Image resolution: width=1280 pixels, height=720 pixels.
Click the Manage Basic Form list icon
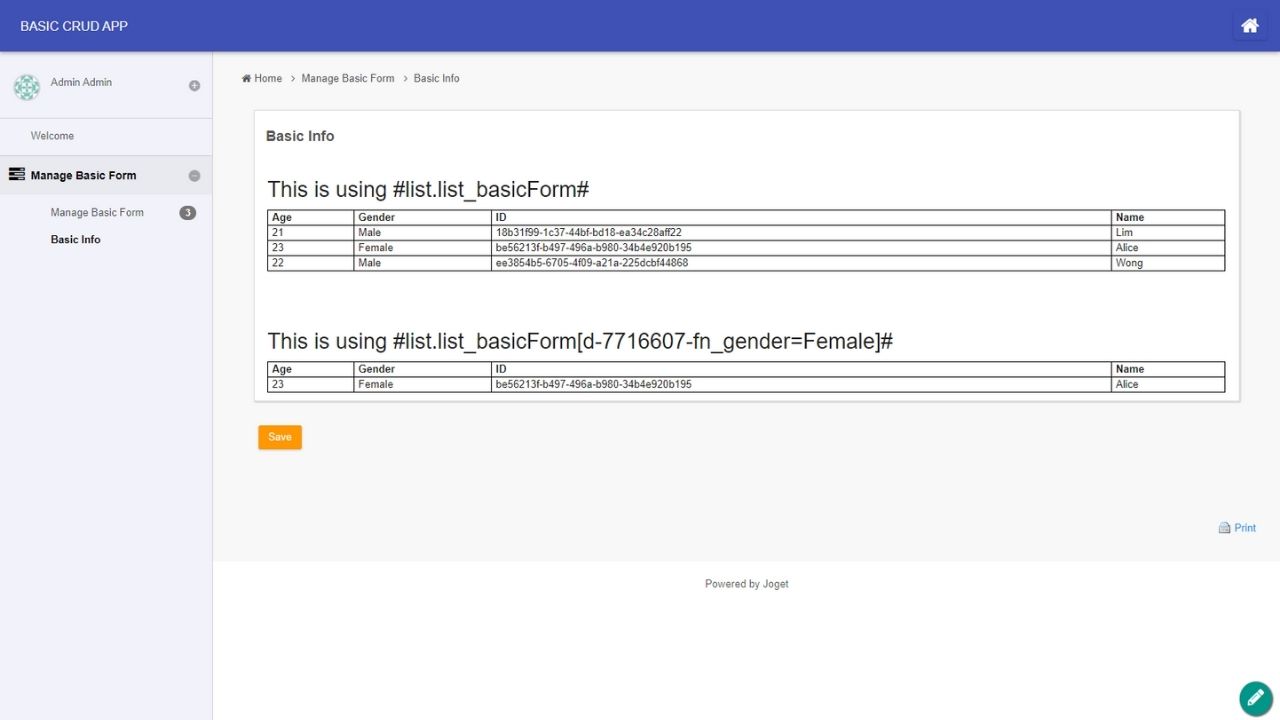(x=17, y=175)
